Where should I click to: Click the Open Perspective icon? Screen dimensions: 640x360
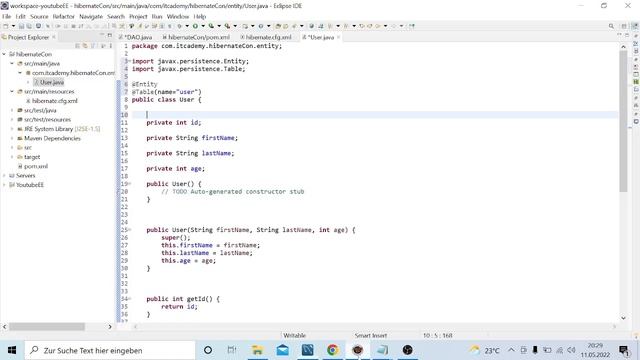coord(624,26)
